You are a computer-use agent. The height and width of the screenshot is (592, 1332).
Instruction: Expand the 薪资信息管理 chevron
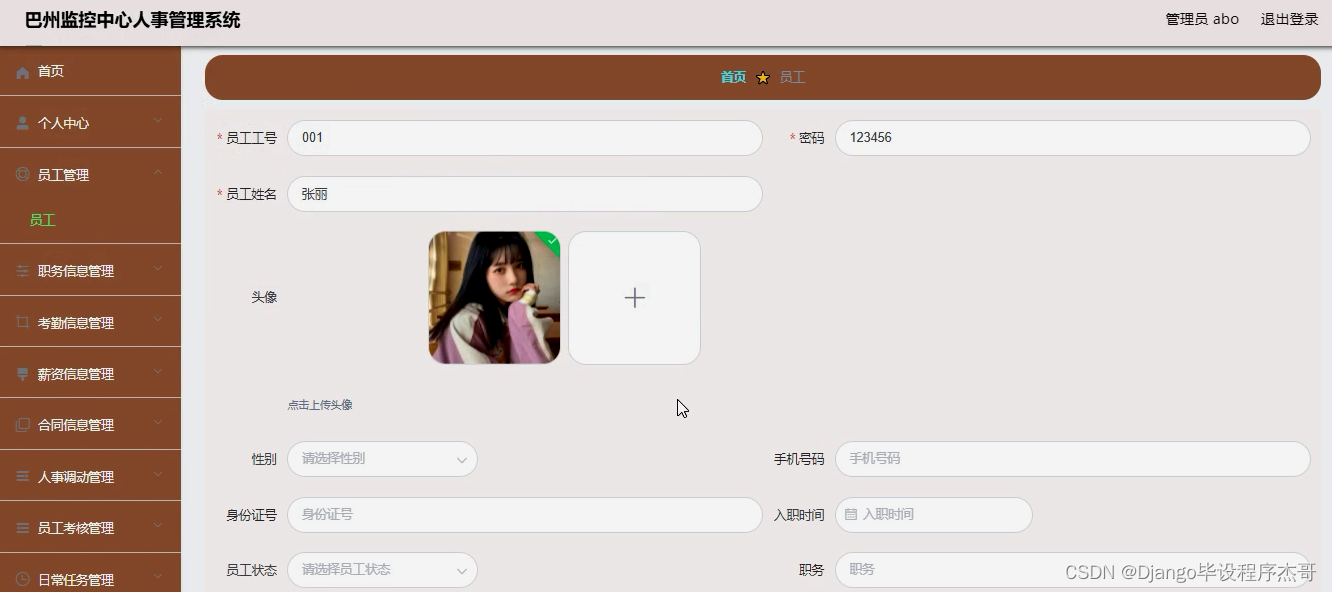(x=158, y=372)
